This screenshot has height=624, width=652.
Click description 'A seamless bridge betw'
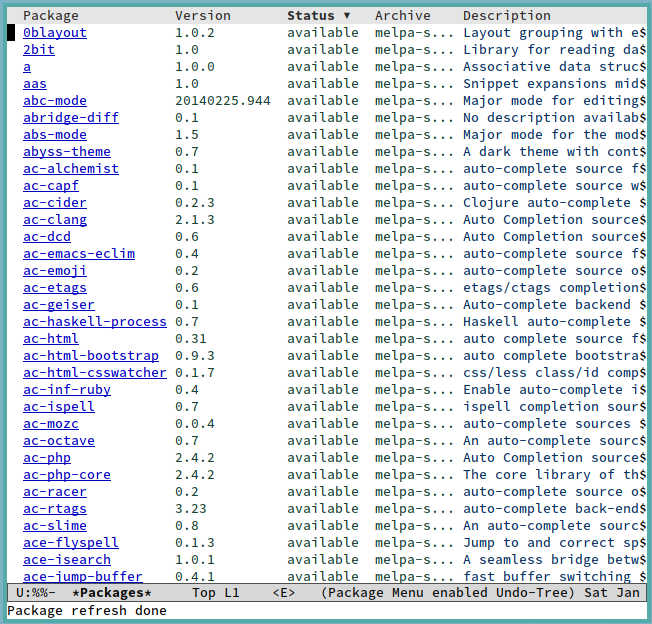point(551,560)
